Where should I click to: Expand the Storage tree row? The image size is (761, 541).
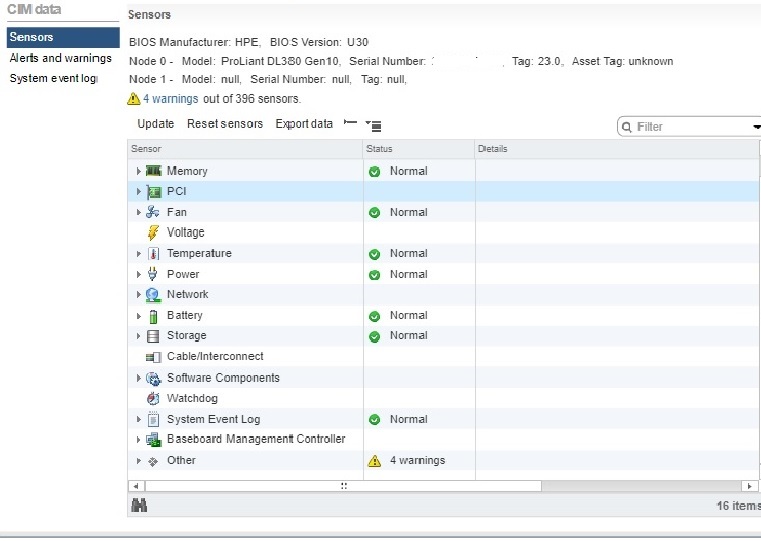pos(139,337)
